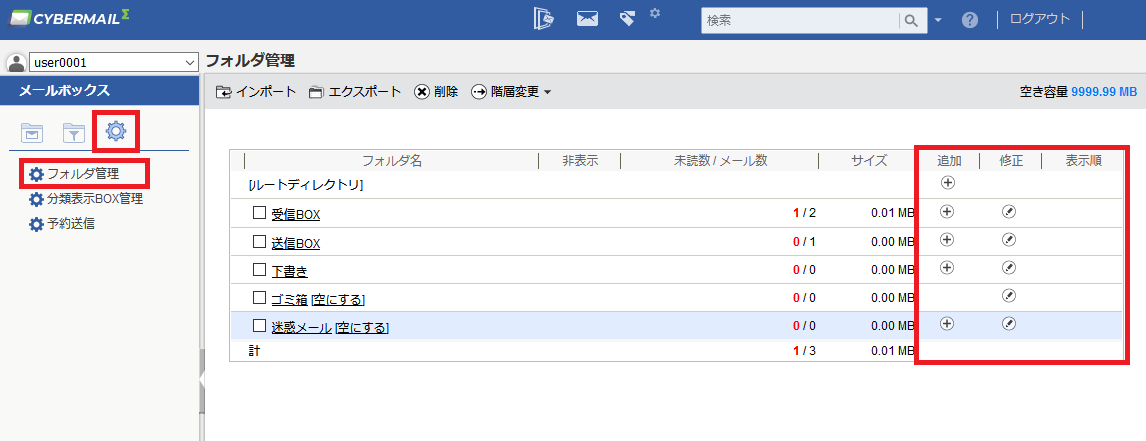Focus the 検索 search field
Image resolution: width=1146 pixels, height=441 pixels.
[800, 20]
